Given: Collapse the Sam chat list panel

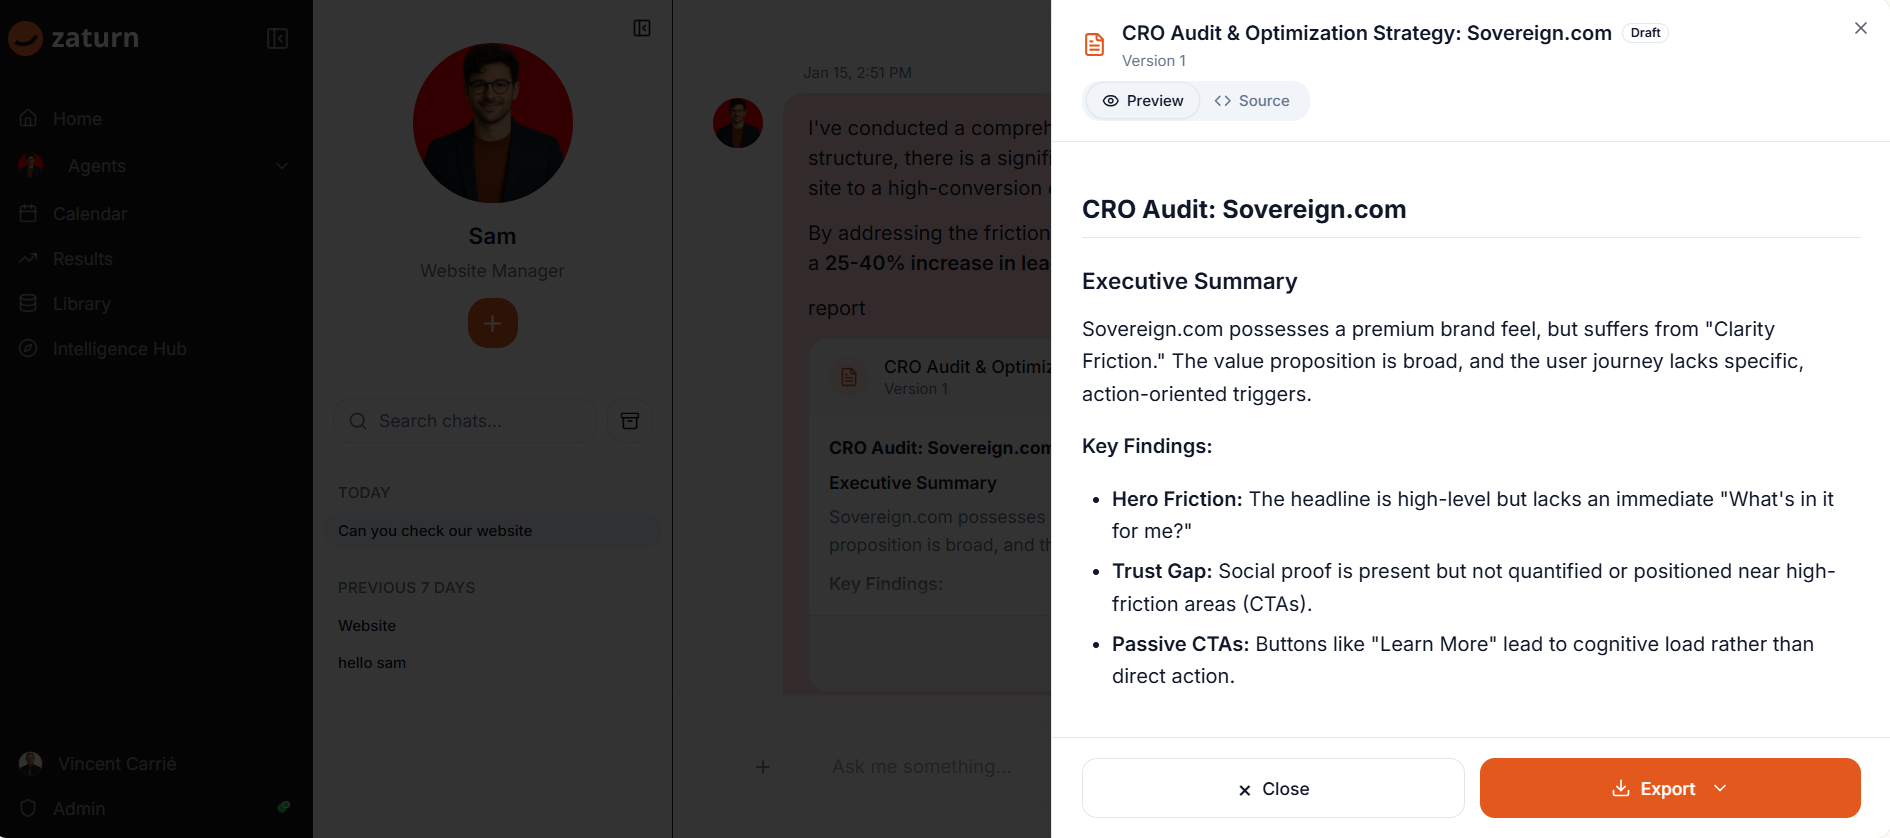Looking at the screenshot, I should [x=642, y=28].
